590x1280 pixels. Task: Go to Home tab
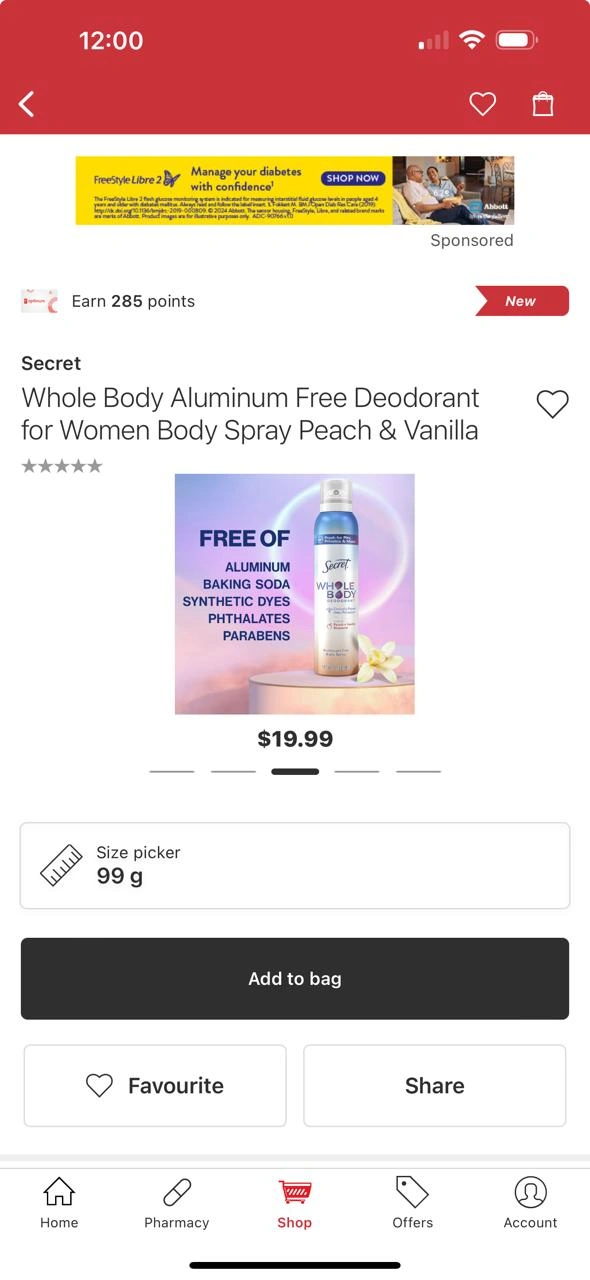pyautogui.click(x=59, y=1203)
